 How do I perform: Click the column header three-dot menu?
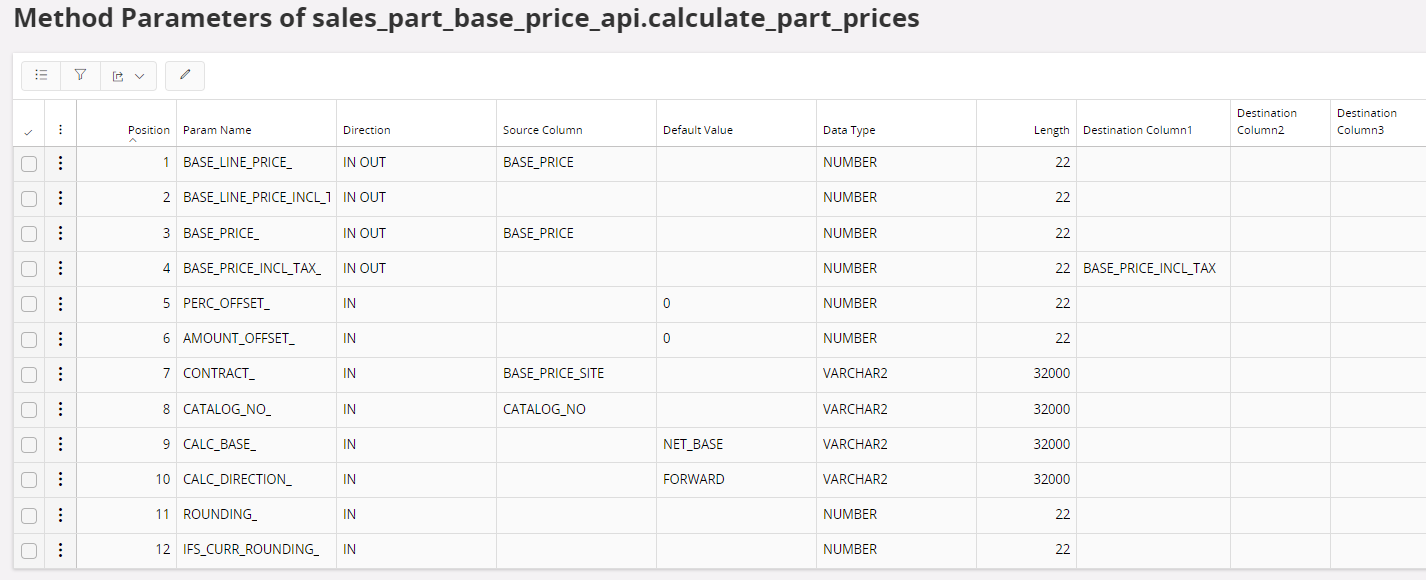click(x=60, y=130)
